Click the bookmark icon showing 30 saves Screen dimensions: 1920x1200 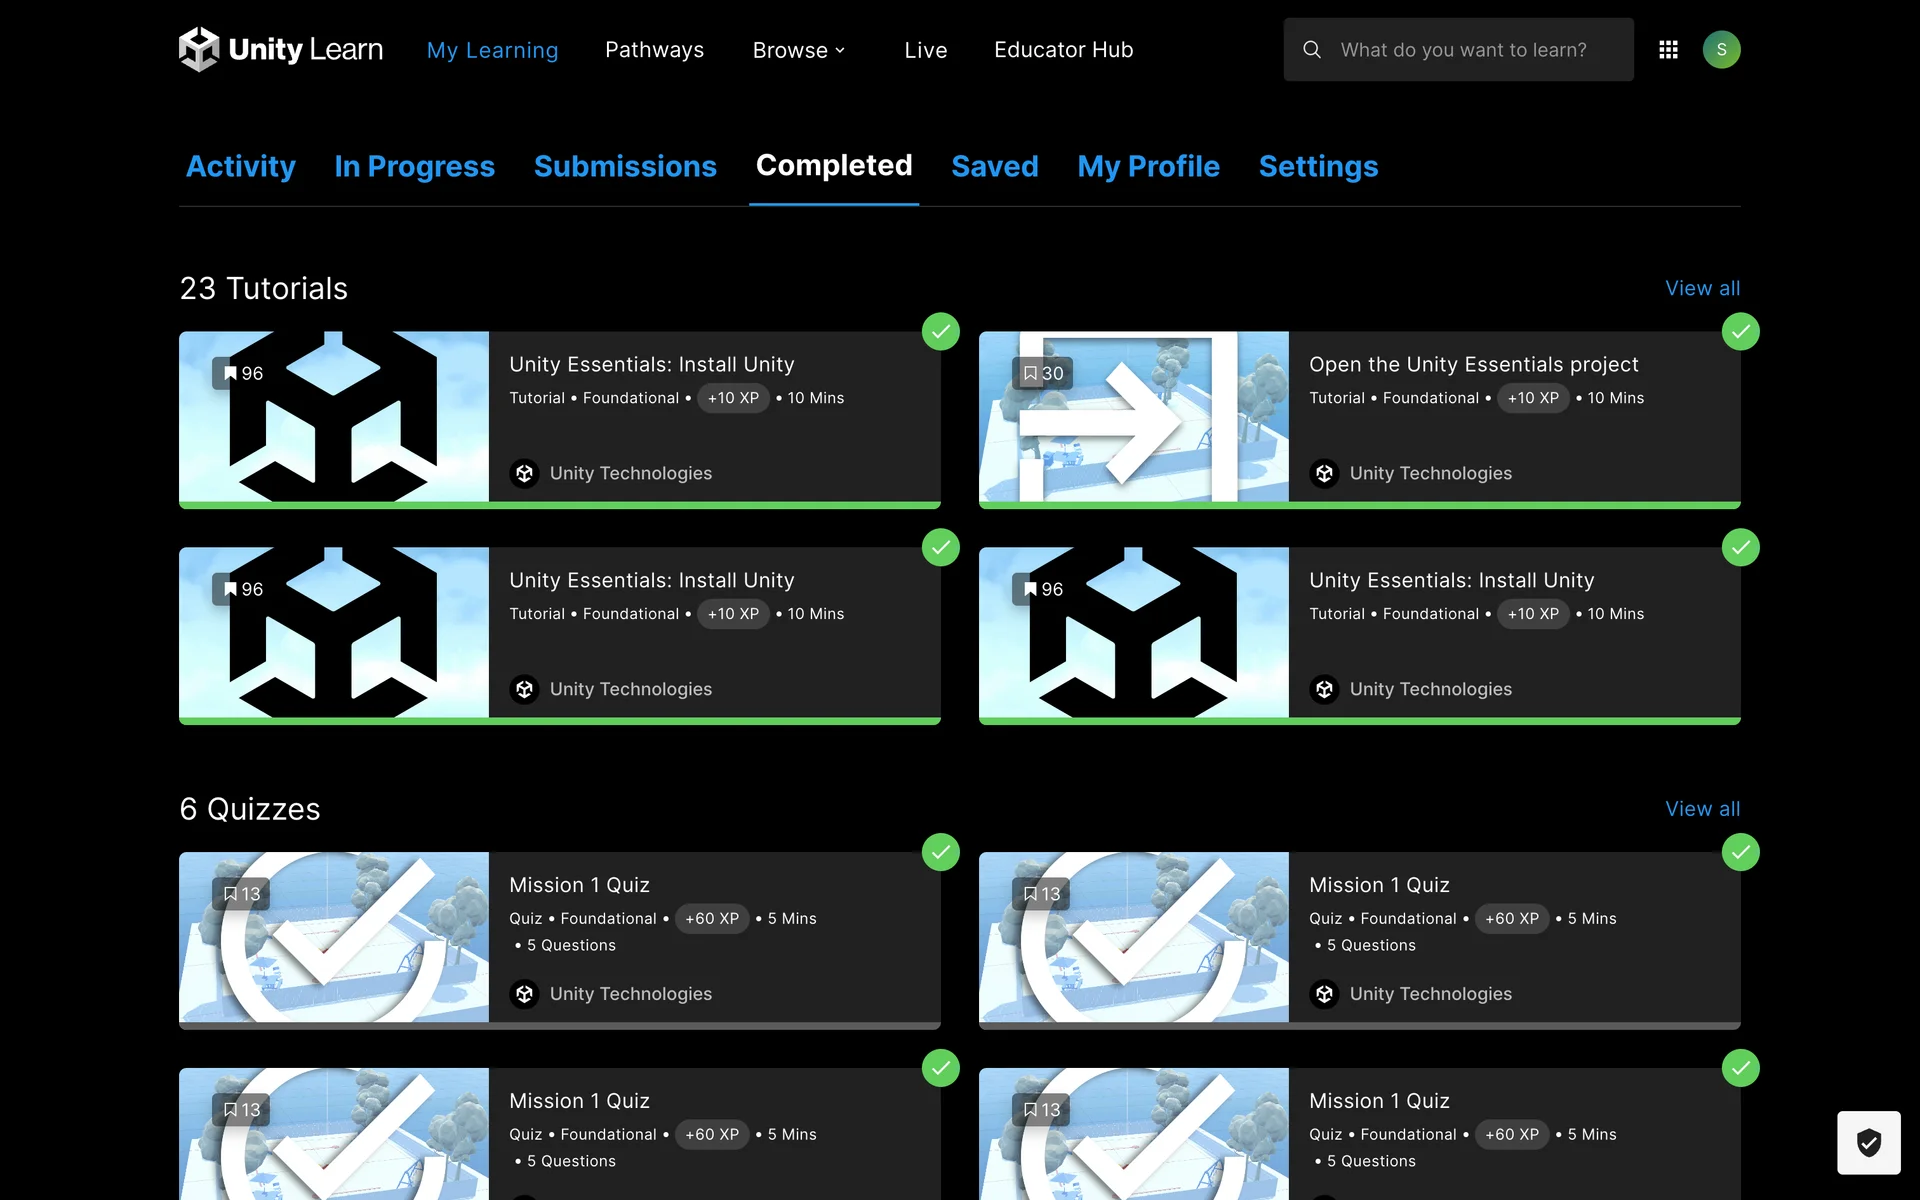coord(1031,373)
